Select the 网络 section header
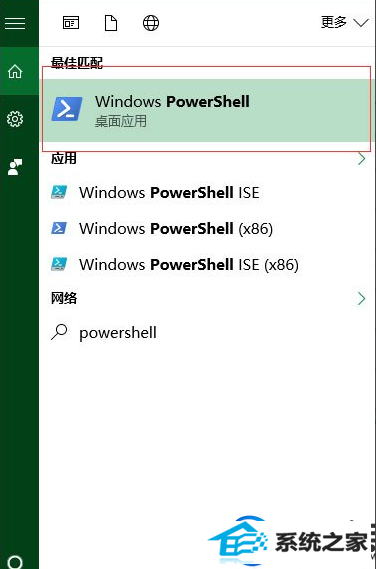 tap(64, 298)
